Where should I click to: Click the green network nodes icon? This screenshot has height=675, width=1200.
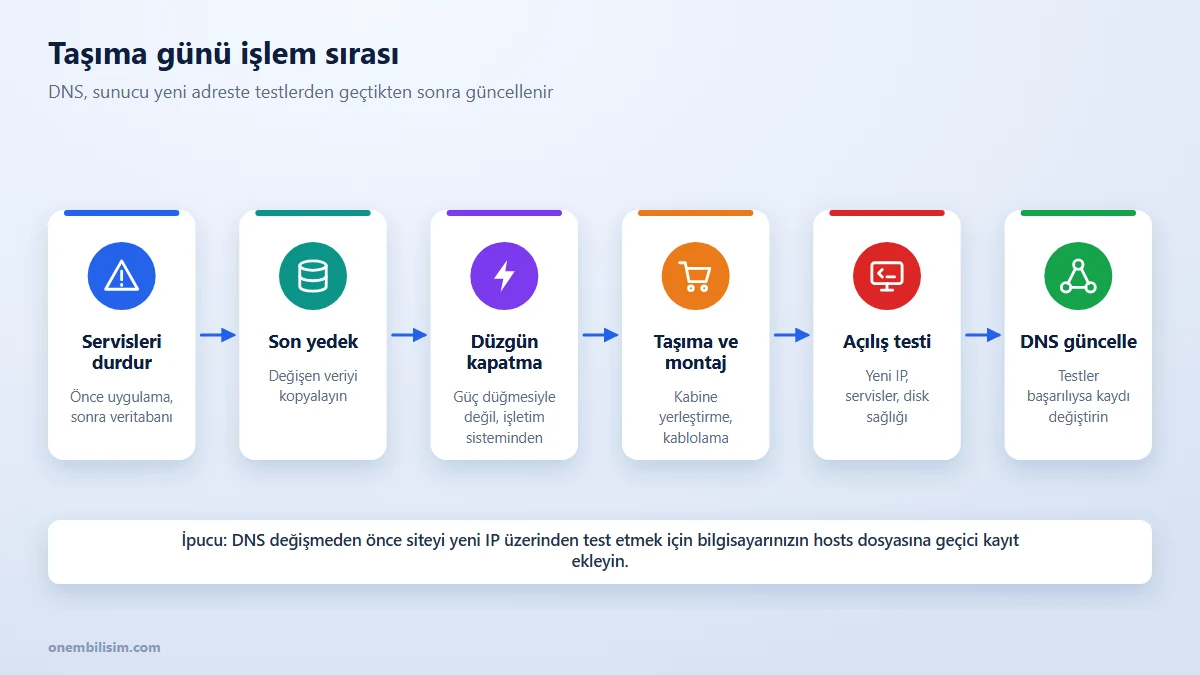pos(1078,275)
